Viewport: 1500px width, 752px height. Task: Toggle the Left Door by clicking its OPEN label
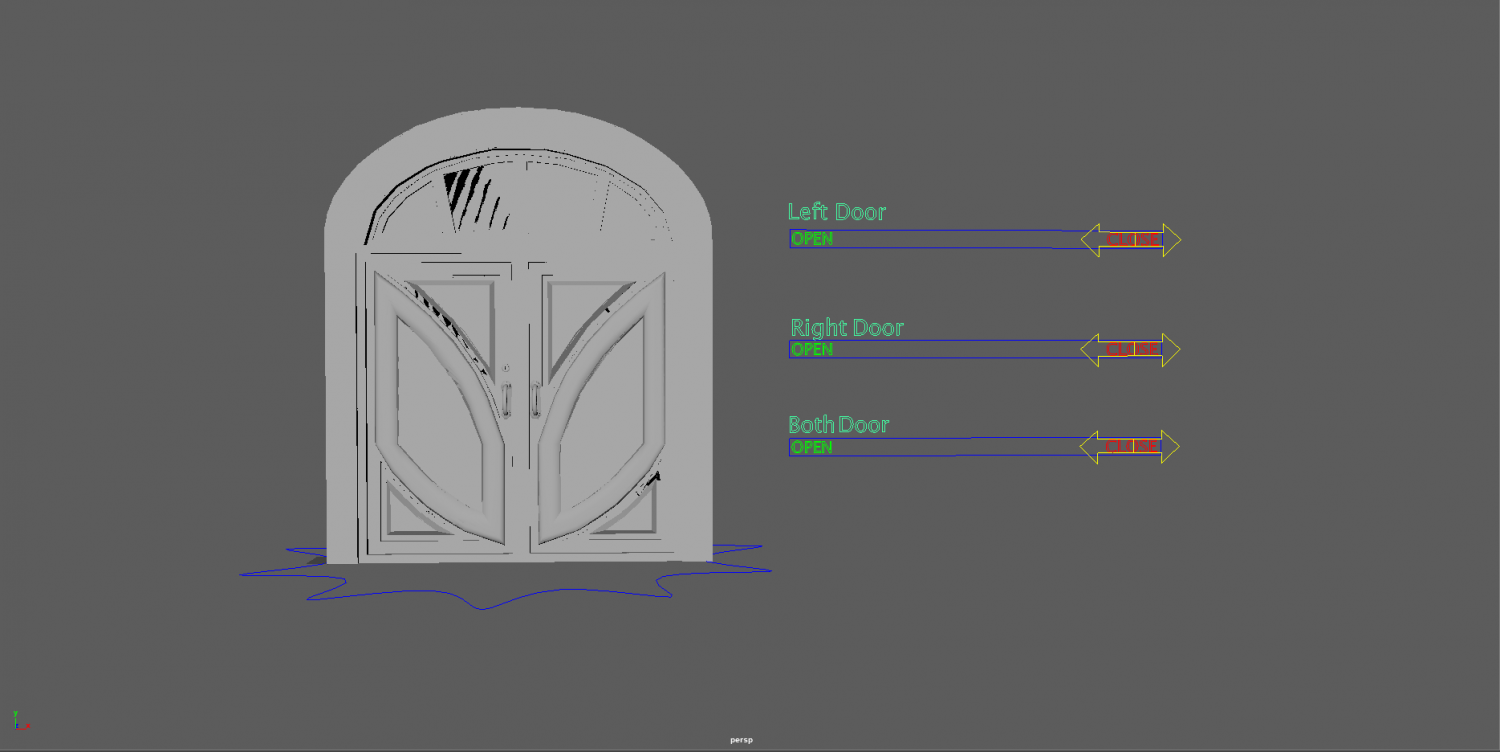tap(810, 239)
